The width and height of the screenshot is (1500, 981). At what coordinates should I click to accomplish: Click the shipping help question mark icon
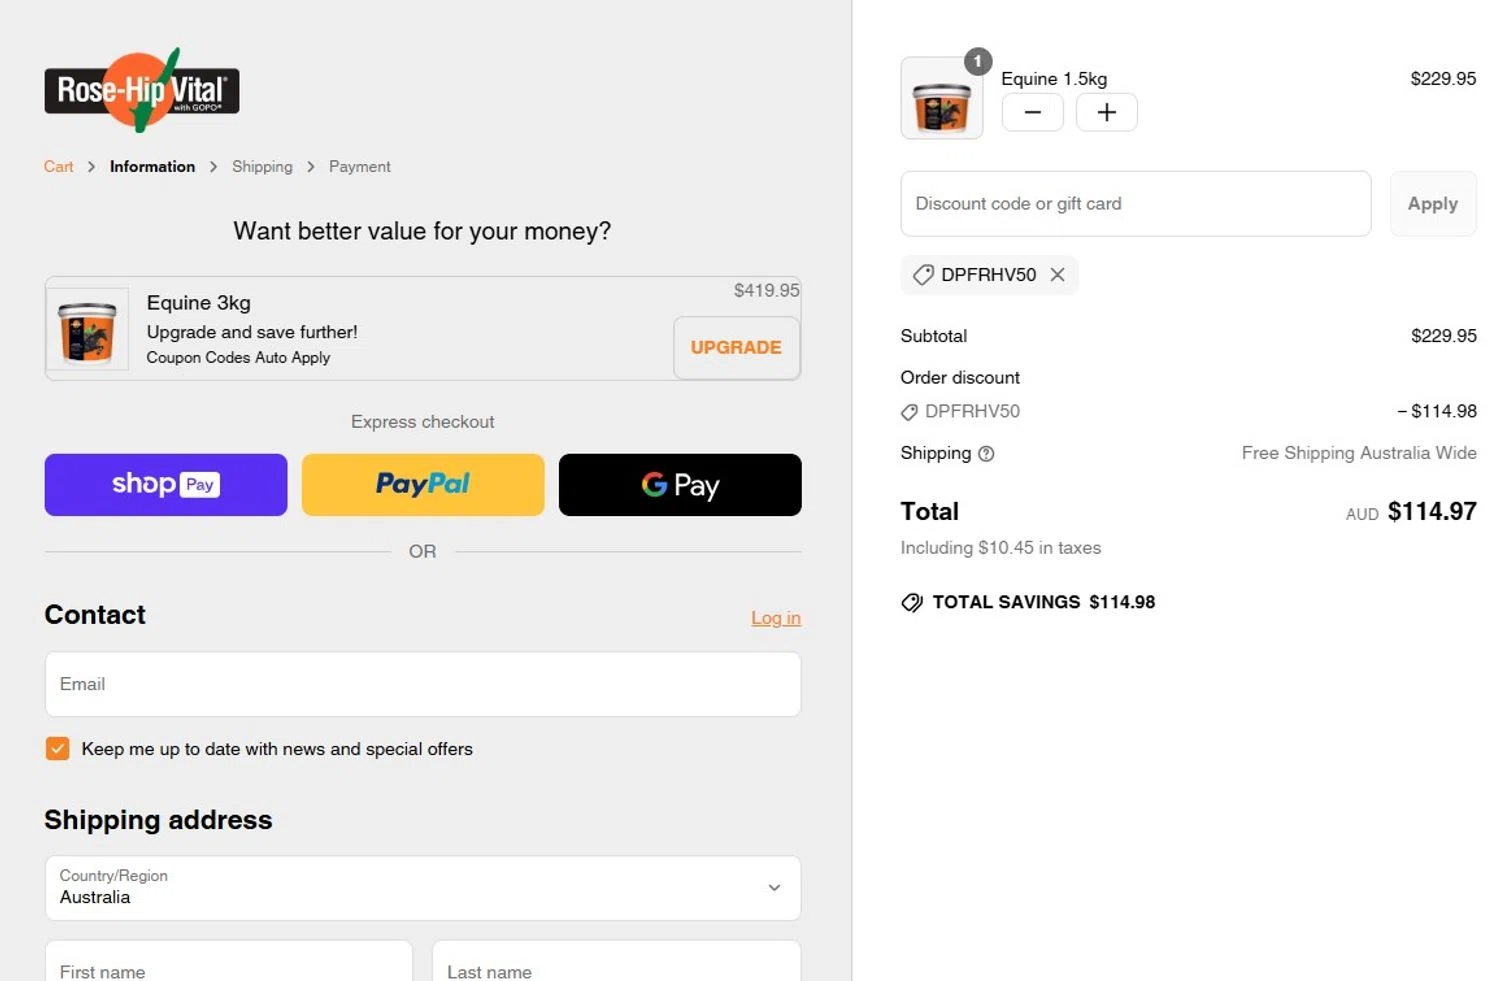986,454
